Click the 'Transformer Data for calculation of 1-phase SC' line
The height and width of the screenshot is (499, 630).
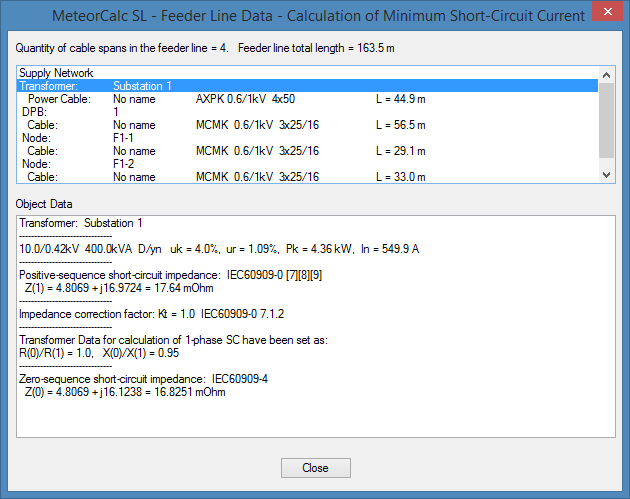point(173,340)
